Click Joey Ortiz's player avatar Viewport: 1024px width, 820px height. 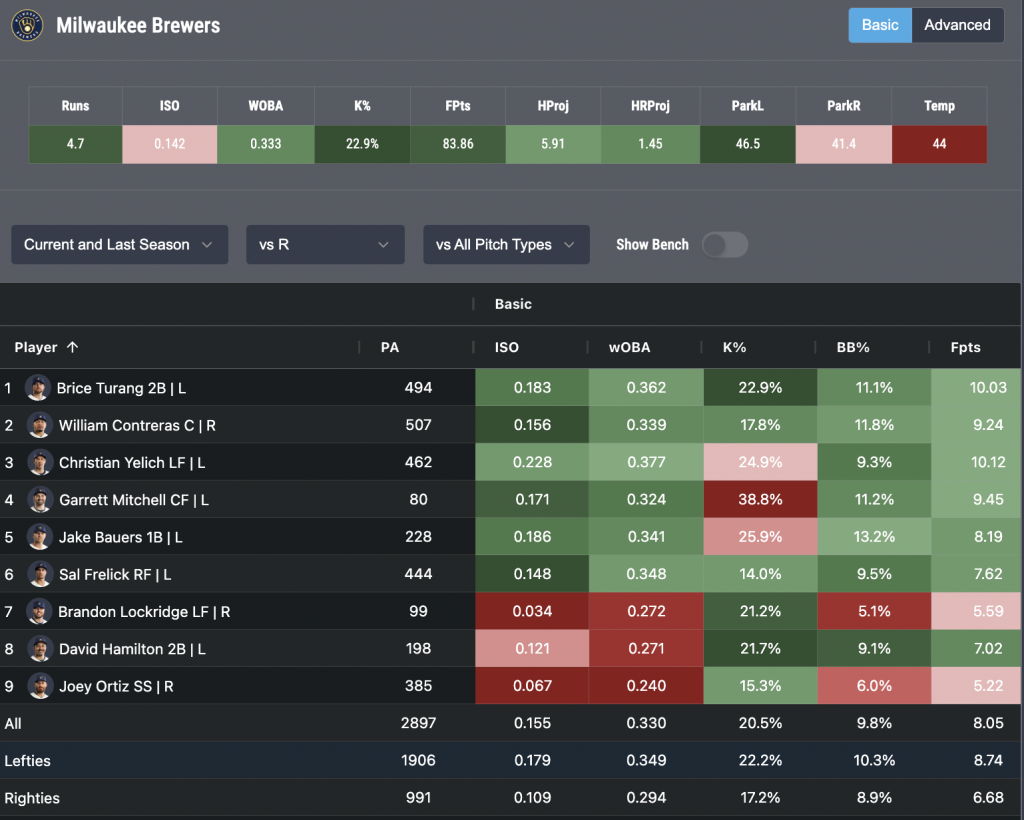coord(38,686)
